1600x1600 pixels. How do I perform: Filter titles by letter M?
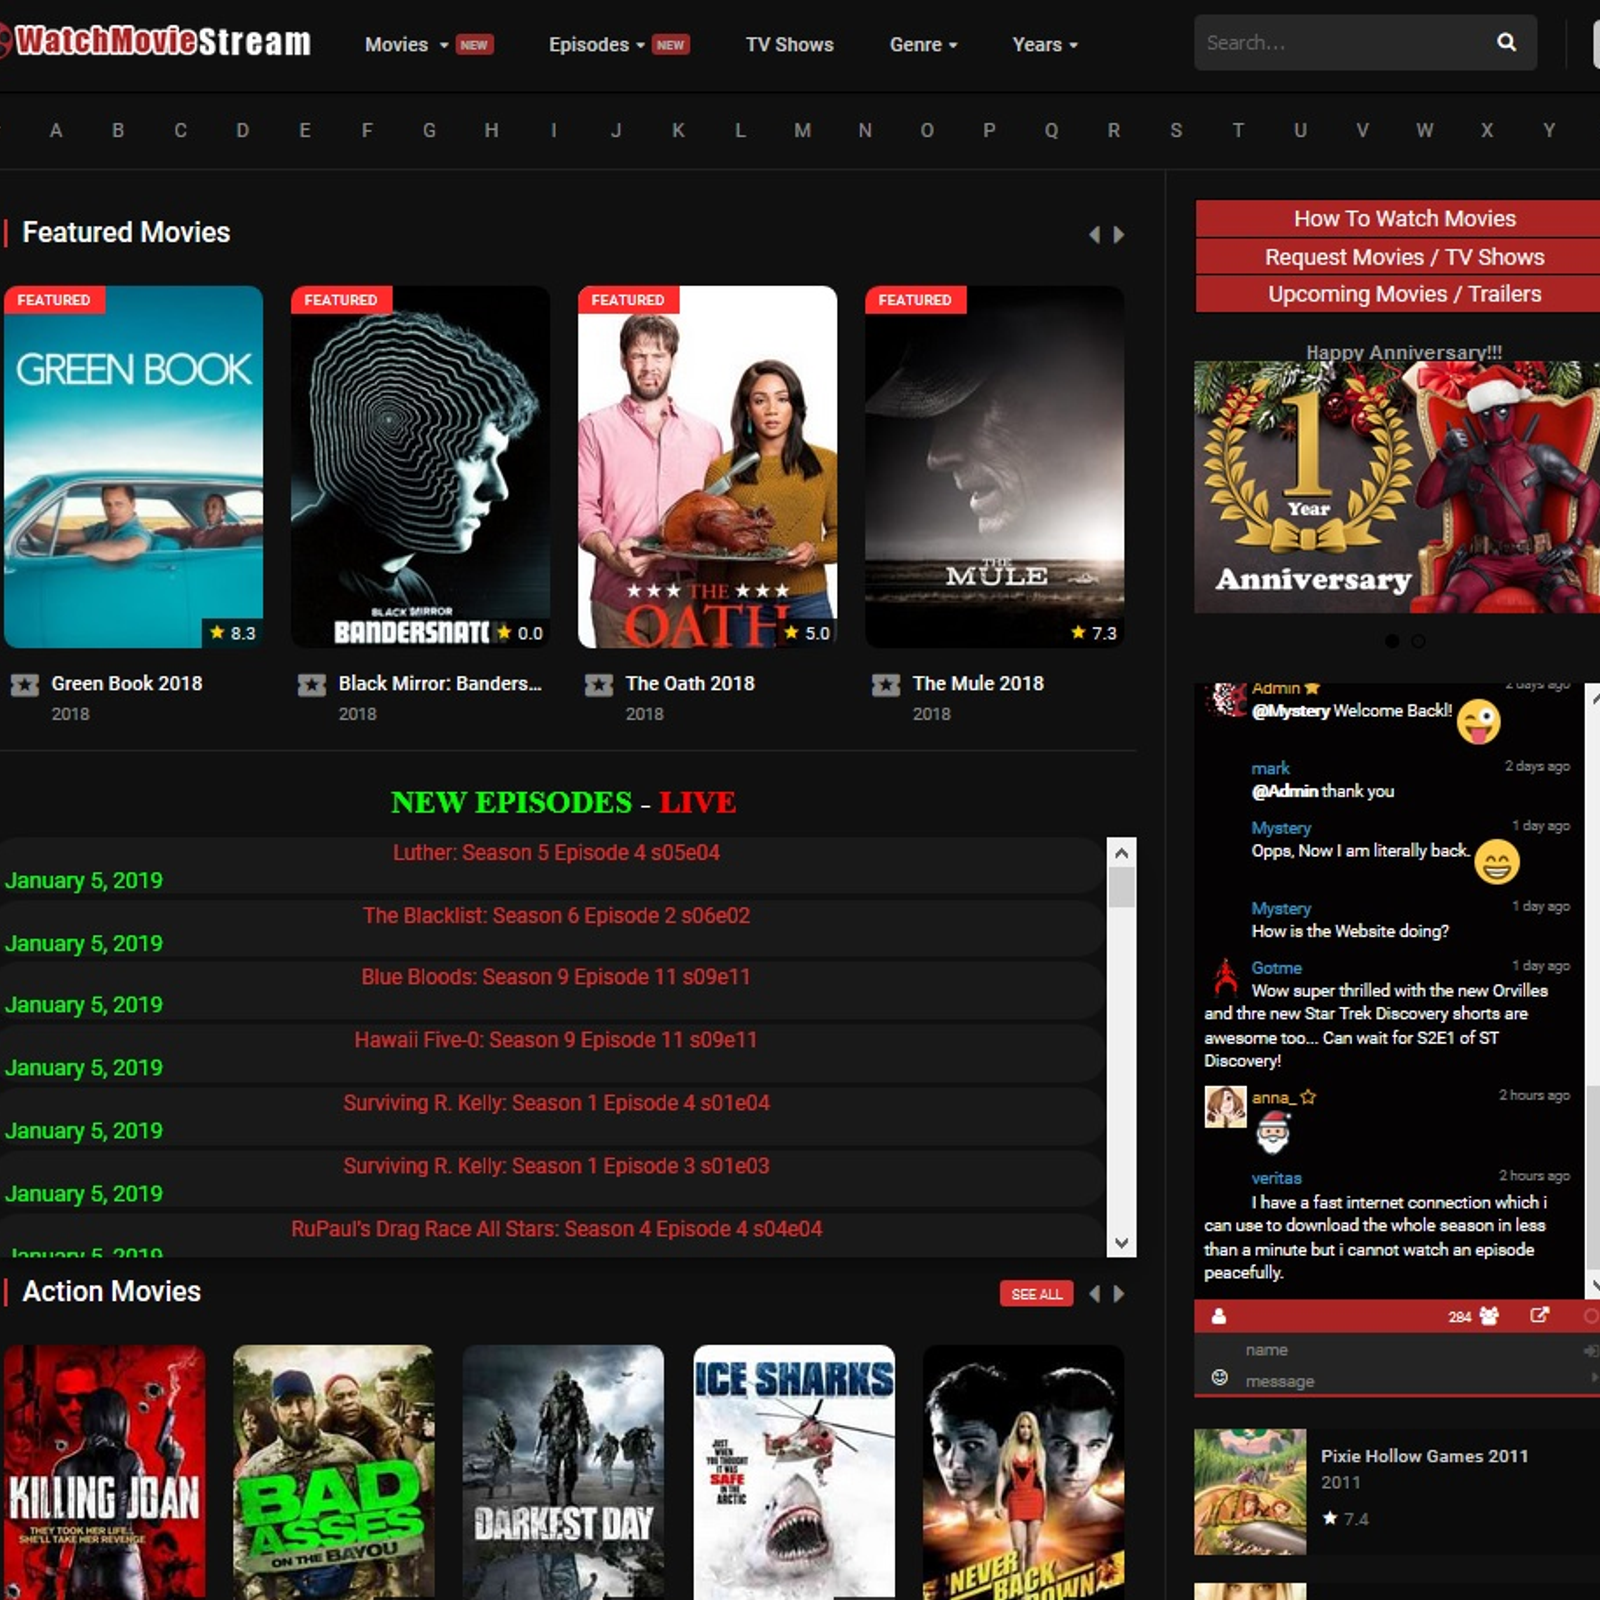point(802,130)
